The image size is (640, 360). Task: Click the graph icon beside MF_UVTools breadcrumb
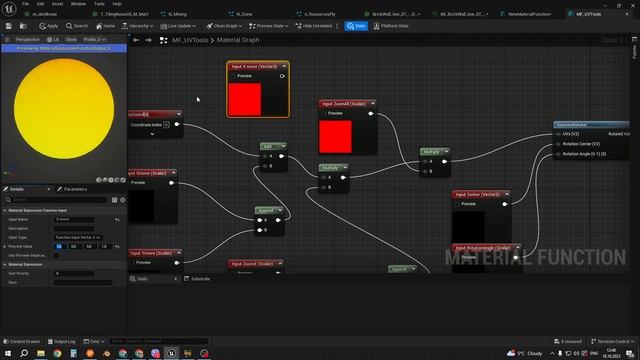tap(164, 40)
